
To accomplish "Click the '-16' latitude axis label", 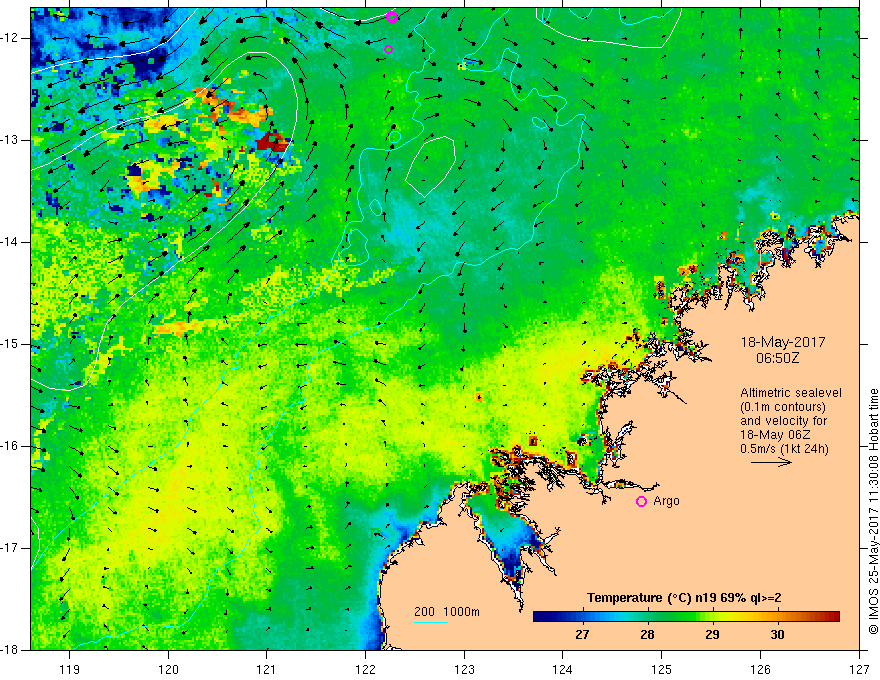I will pyautogui.click(x=10, y=446).
